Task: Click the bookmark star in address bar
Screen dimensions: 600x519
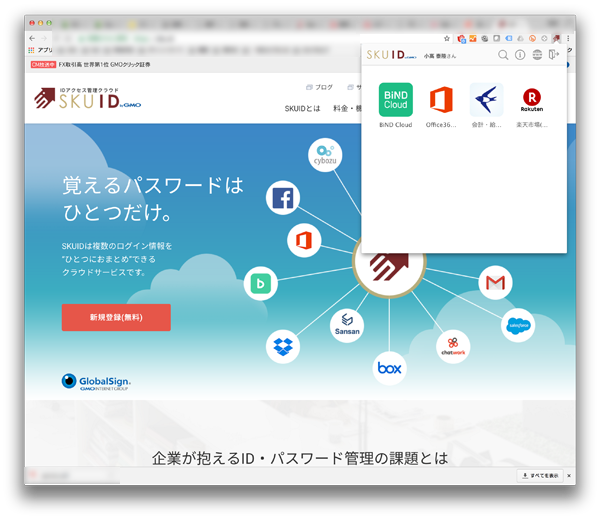Action: pyautogui.click(x=447, y=38)
